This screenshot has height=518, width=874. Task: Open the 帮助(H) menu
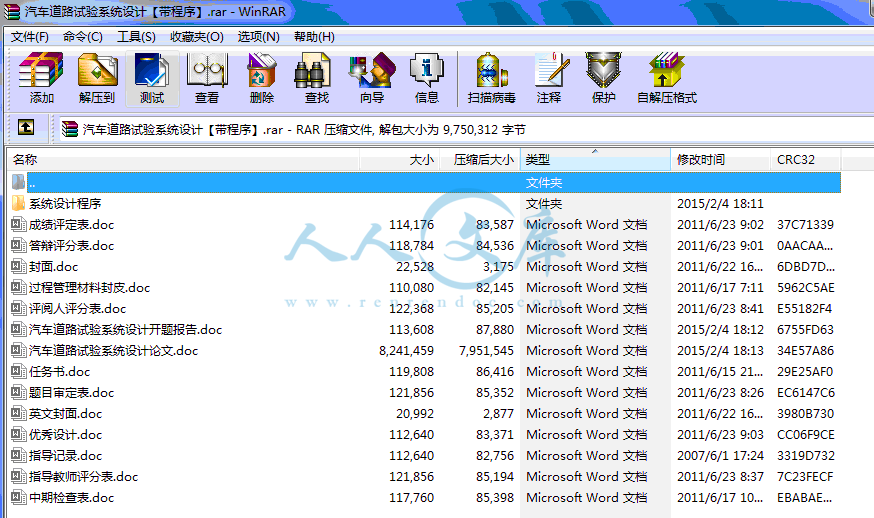314,37
